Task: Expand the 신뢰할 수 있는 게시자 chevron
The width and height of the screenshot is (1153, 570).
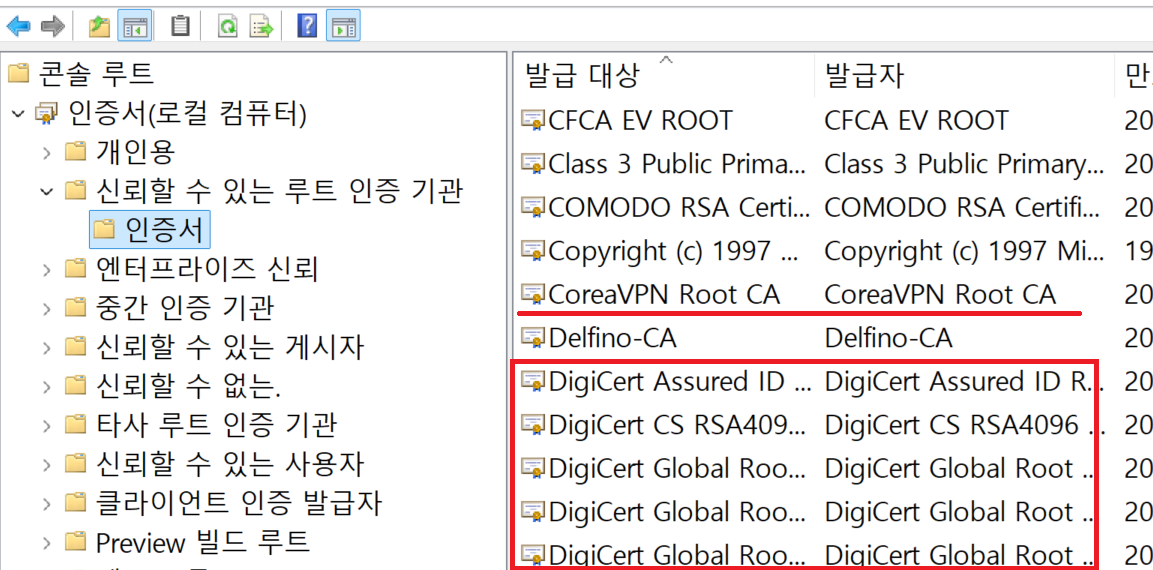Action: 47,348
